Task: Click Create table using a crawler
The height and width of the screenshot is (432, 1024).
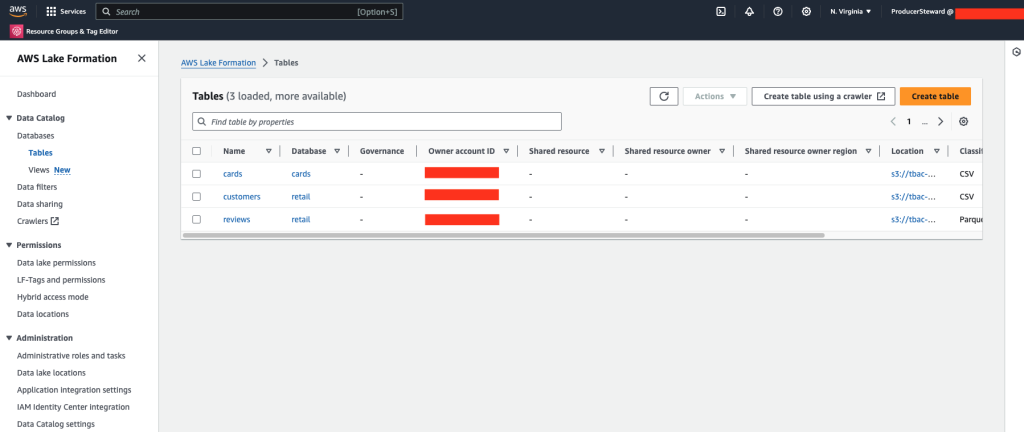Action: click(824, 96)
